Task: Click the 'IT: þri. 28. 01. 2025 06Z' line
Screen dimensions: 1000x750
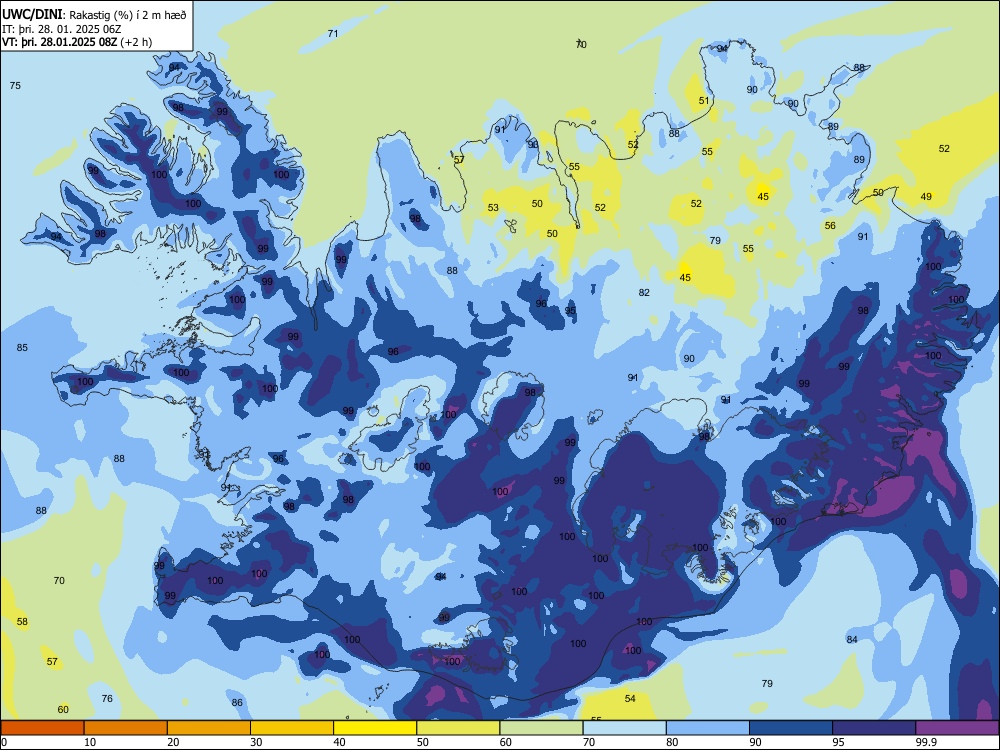Action: pos(62,29)
